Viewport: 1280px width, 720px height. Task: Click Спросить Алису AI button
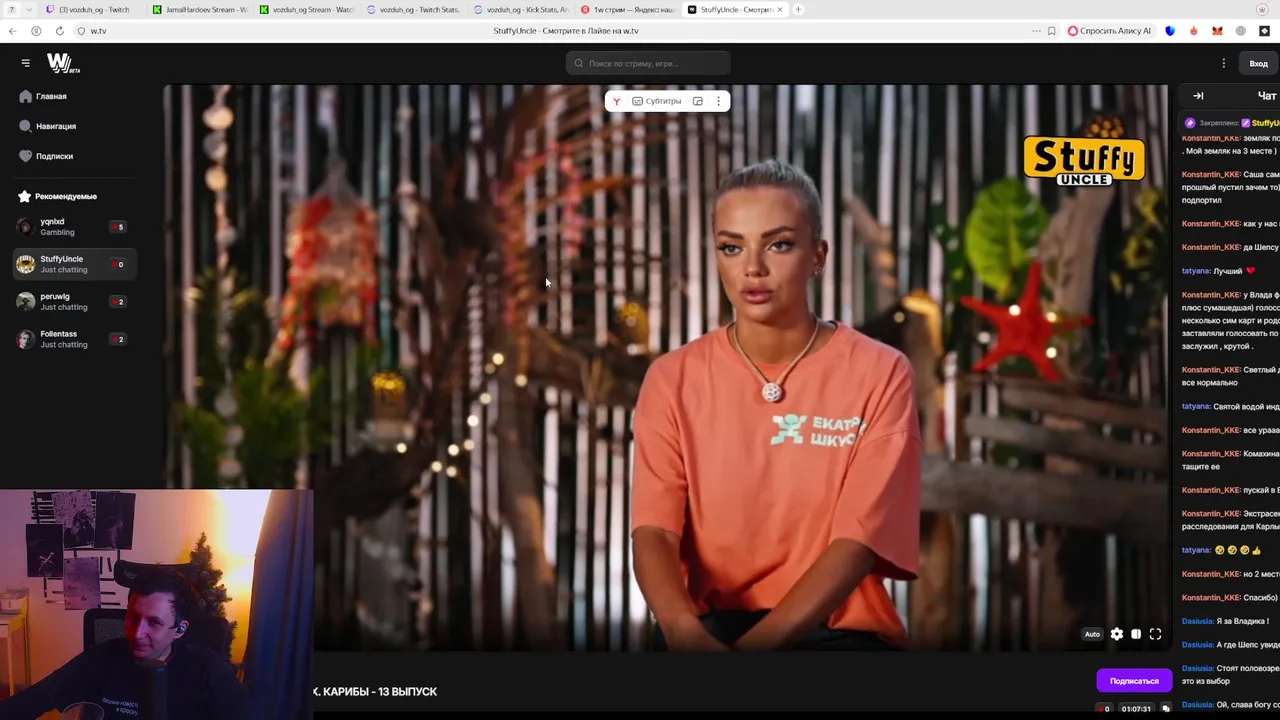(x=1109, y=31)
